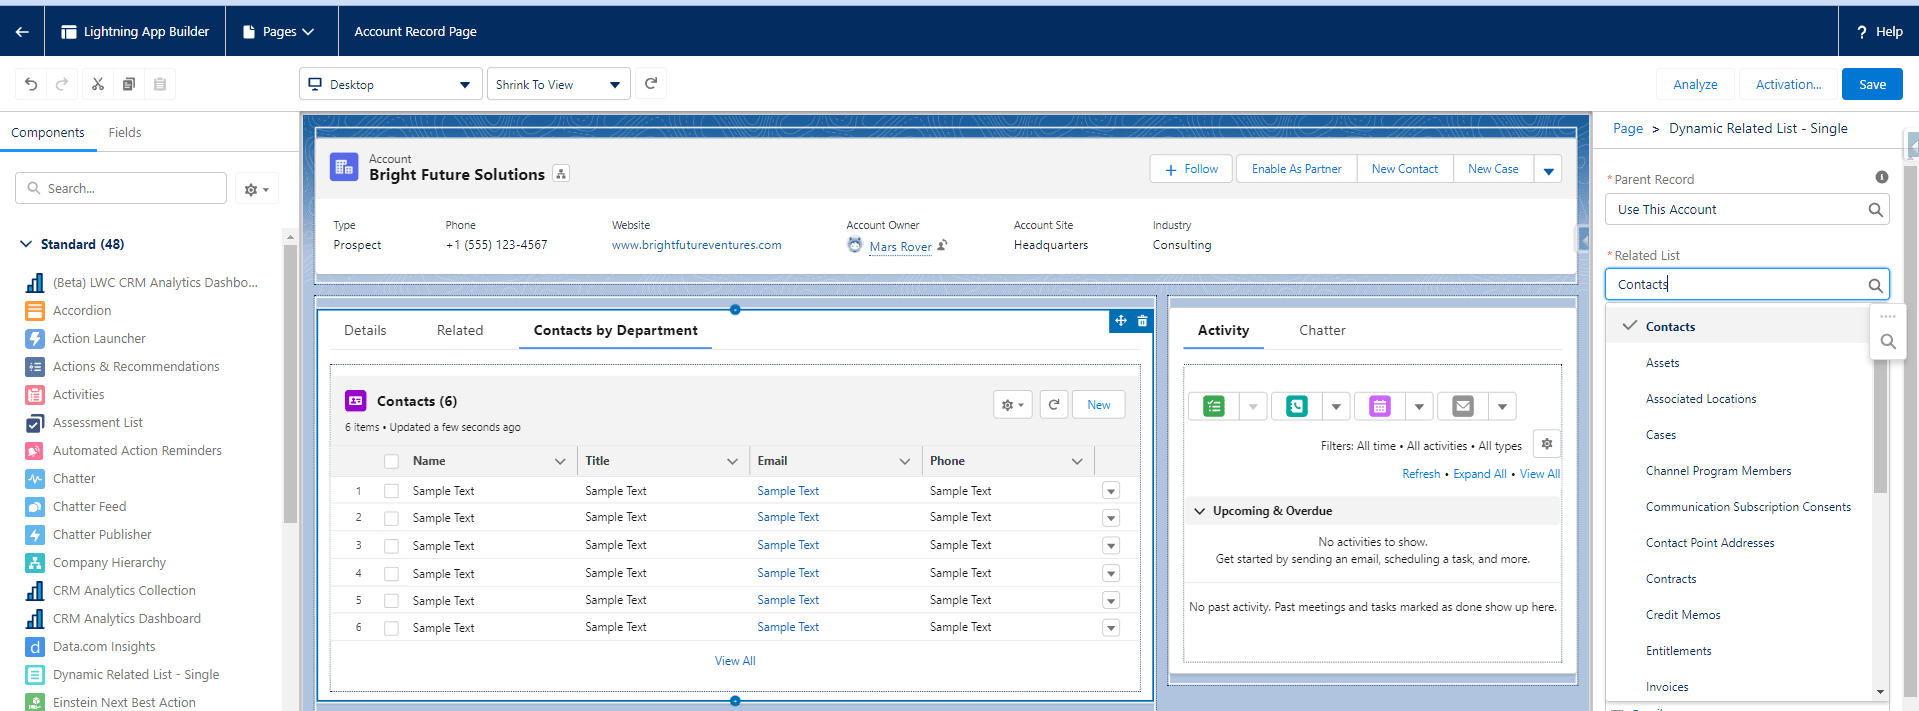The width and height of the screenshot is (1919, 711).
Task: Open the Related tab
Action: pos(460,330)
